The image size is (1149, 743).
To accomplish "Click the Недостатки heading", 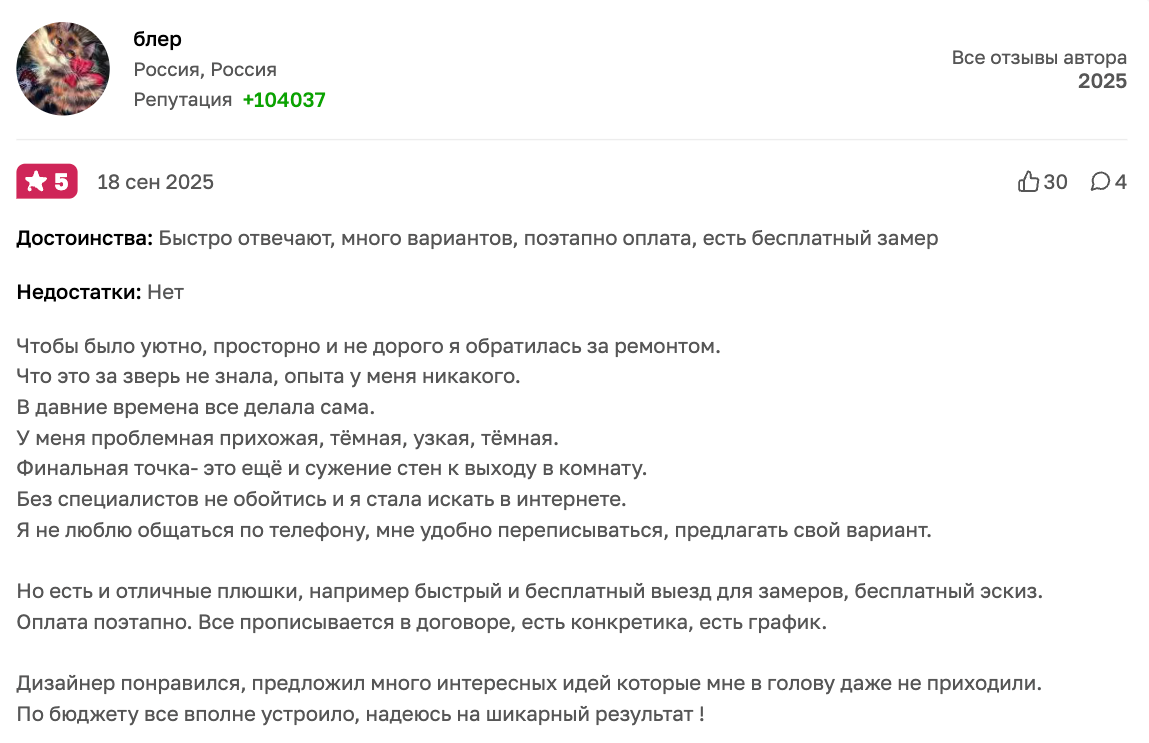I will point(78,293).
